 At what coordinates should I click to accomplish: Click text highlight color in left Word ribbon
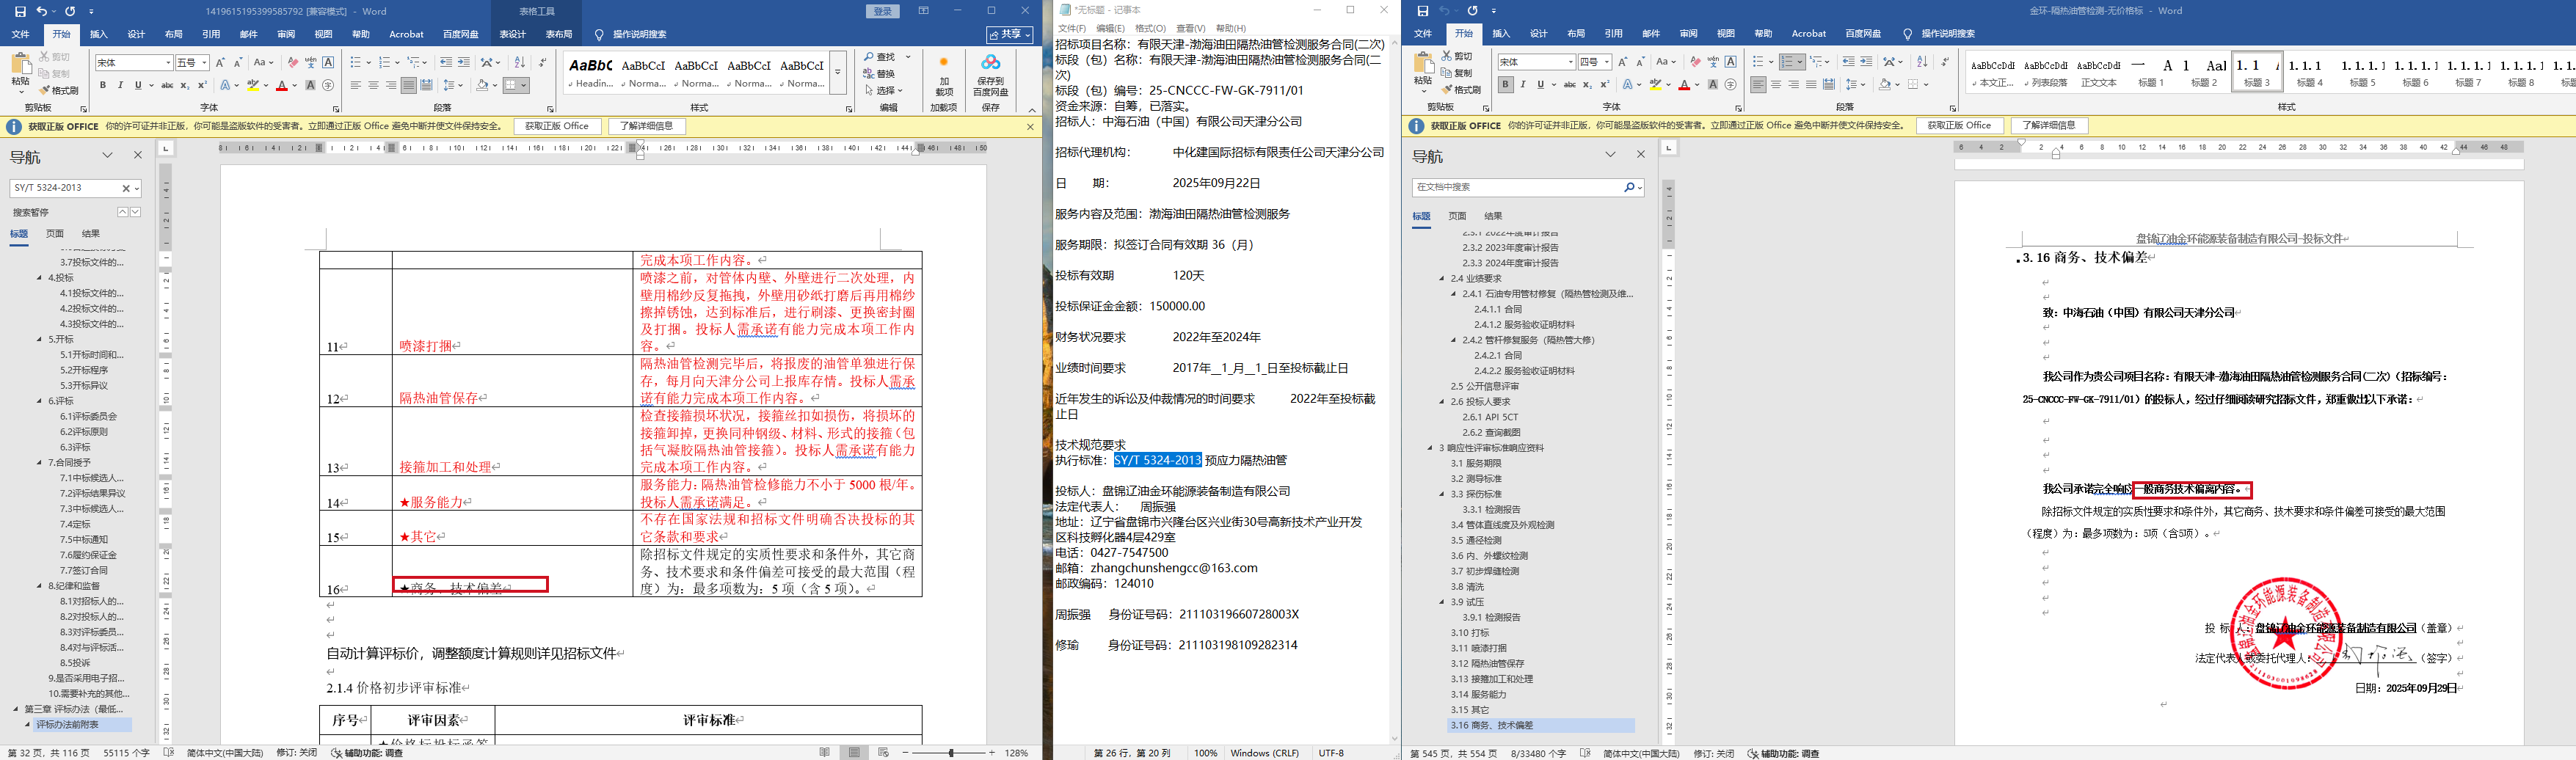coord(253,86)
